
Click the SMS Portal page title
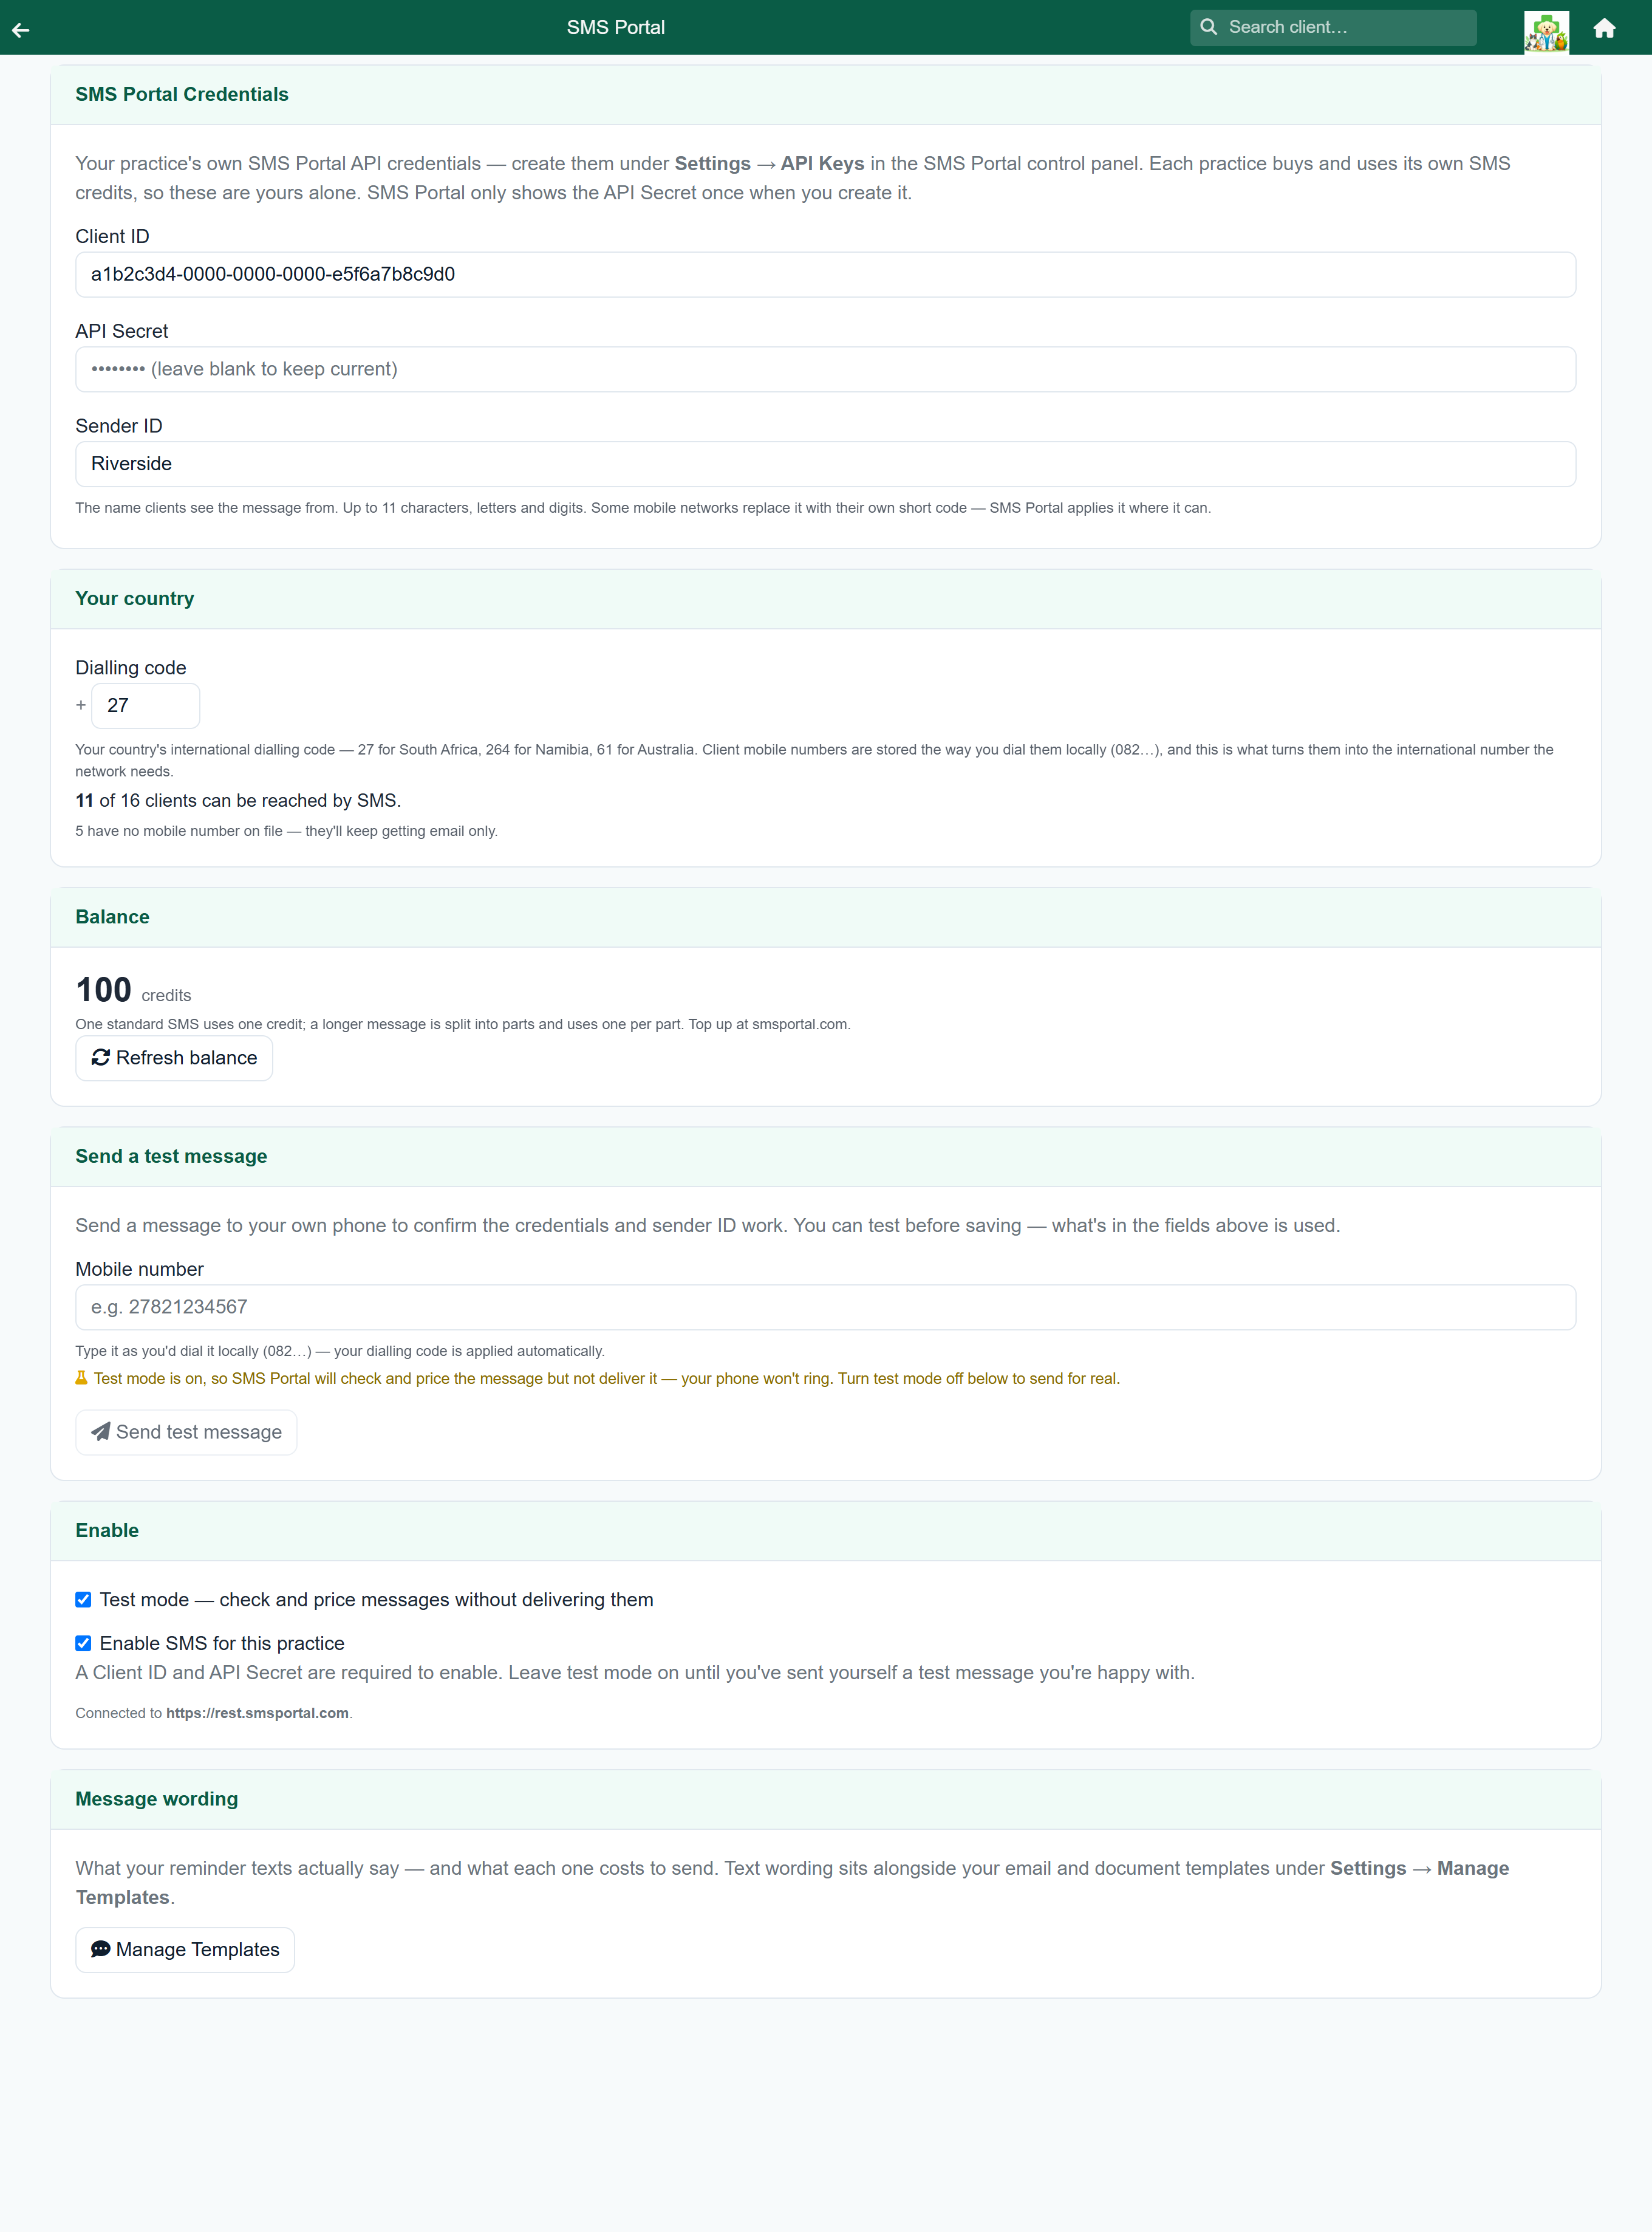click(615, 27)
